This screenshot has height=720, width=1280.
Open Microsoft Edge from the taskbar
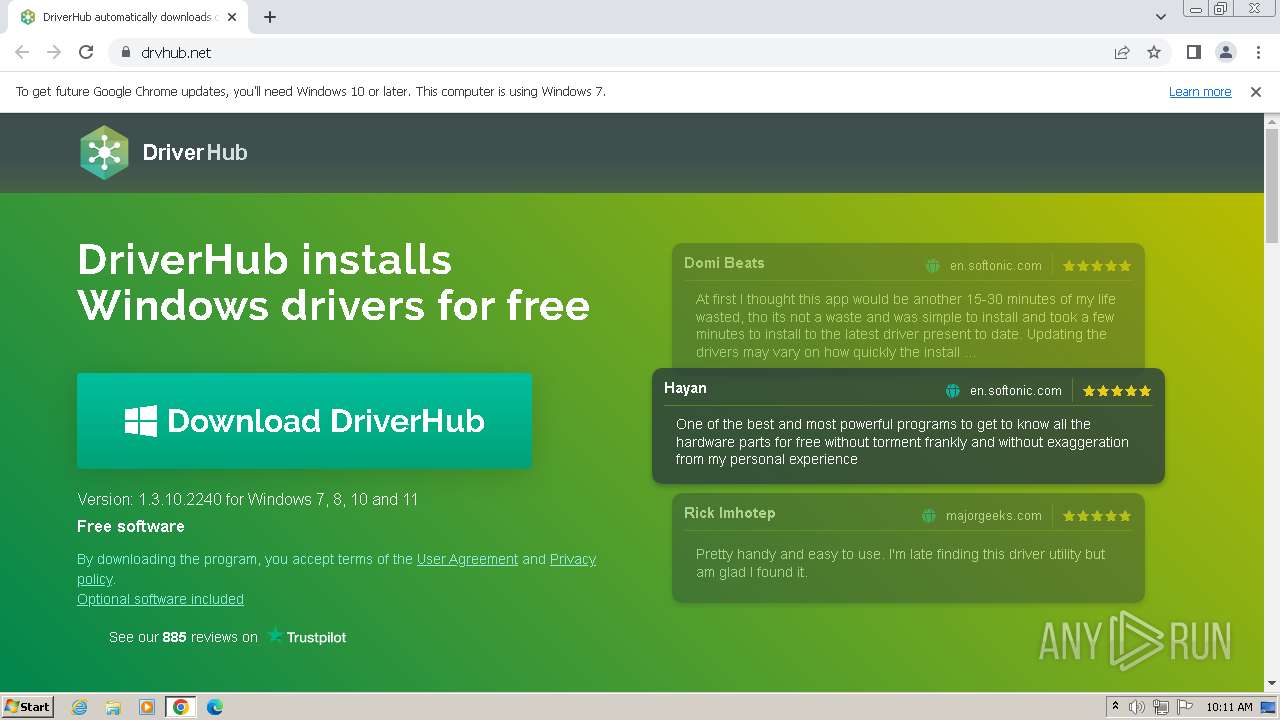tap(215, 707)
